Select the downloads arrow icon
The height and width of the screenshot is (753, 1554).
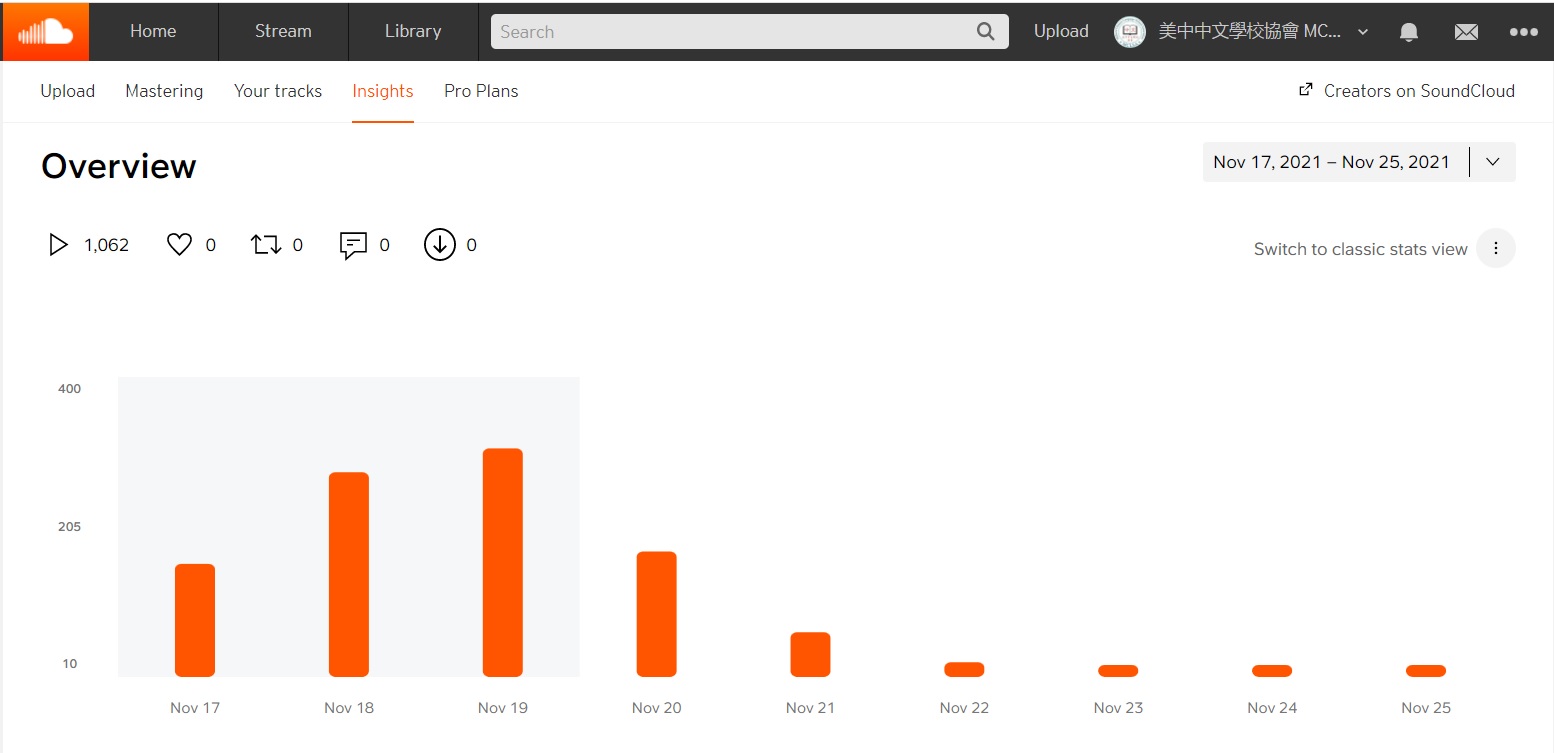pos(439,245)
